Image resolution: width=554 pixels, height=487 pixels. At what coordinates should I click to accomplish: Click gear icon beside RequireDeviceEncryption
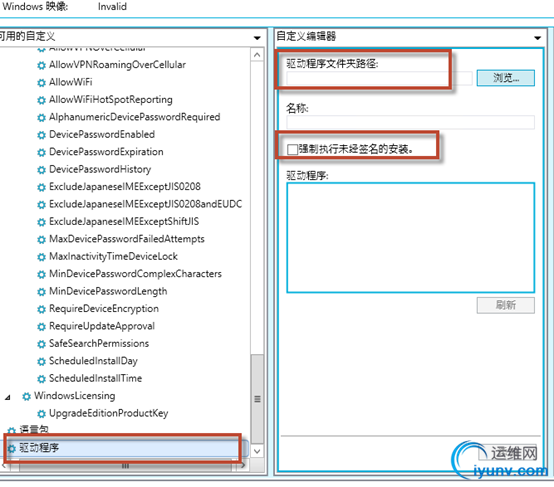click(x=41, y=309)
